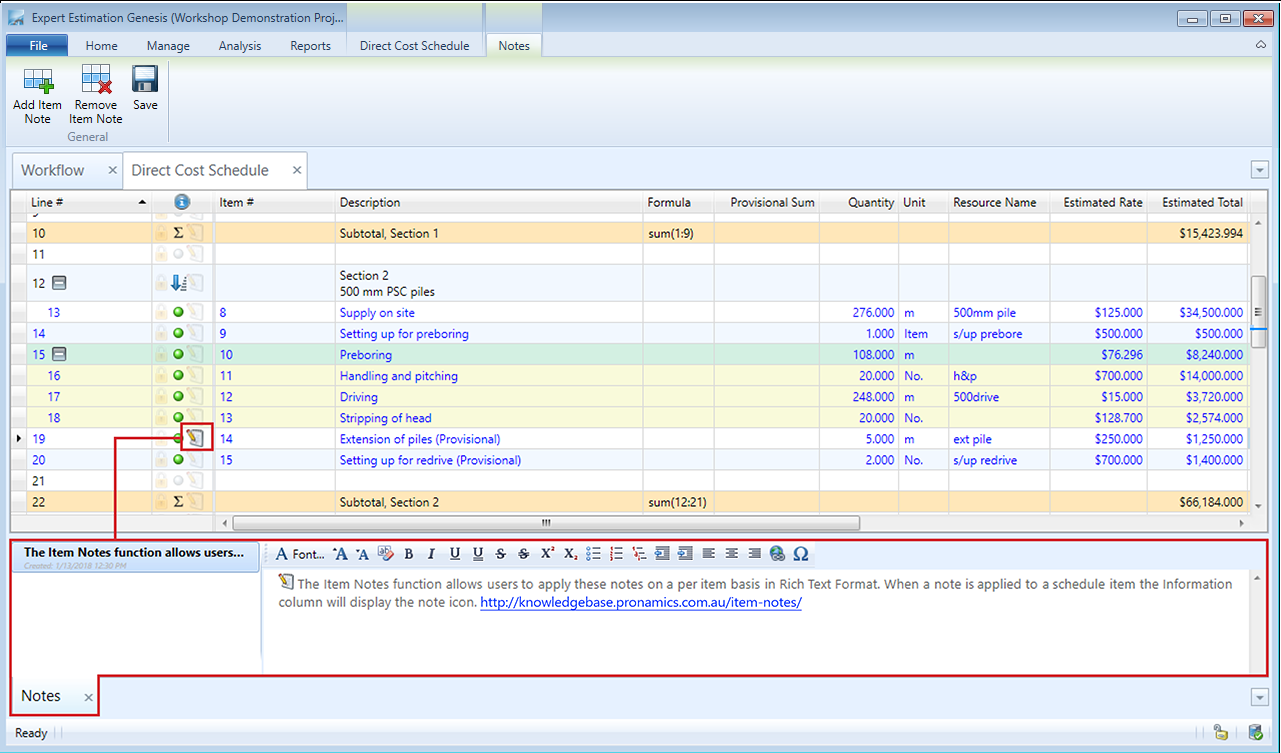
Task: Open the note icon on line 19
Action: (x=196, y=438)
